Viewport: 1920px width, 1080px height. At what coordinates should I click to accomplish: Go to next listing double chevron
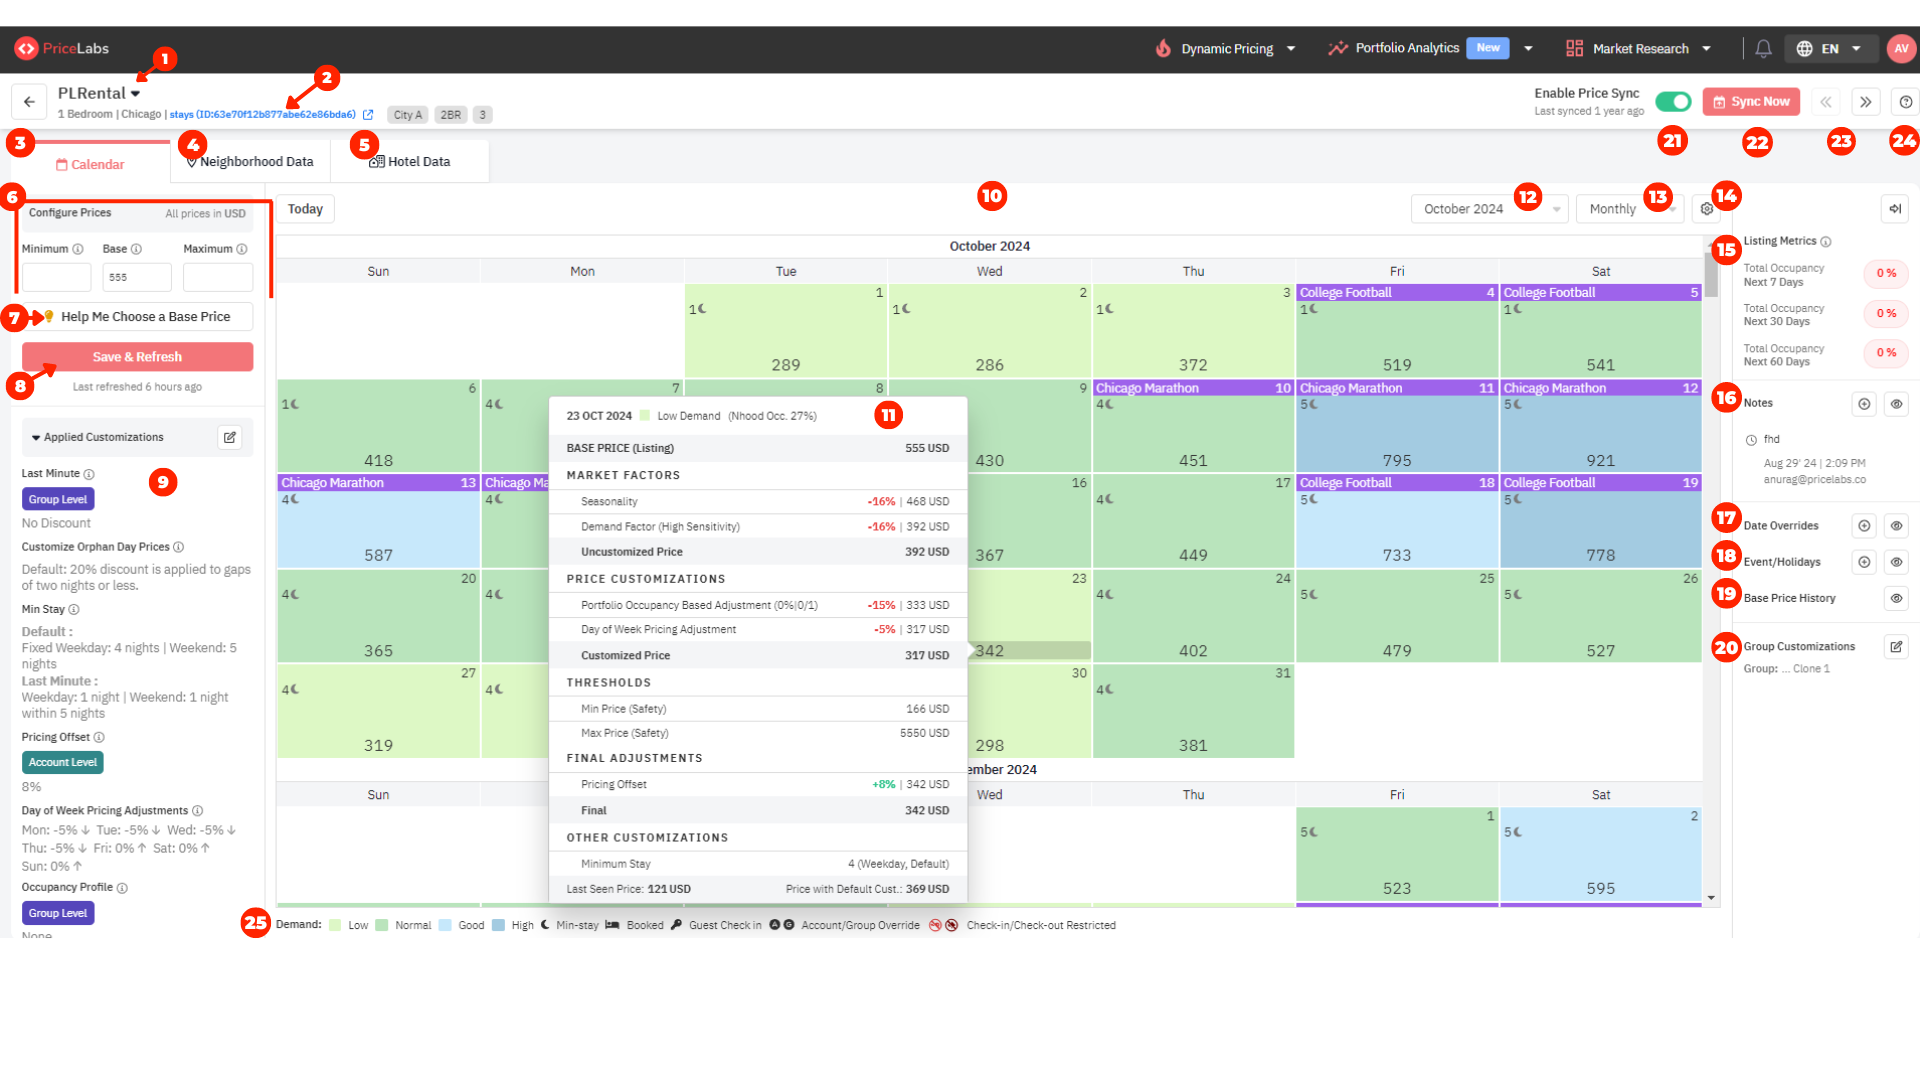click(1865, 102)
